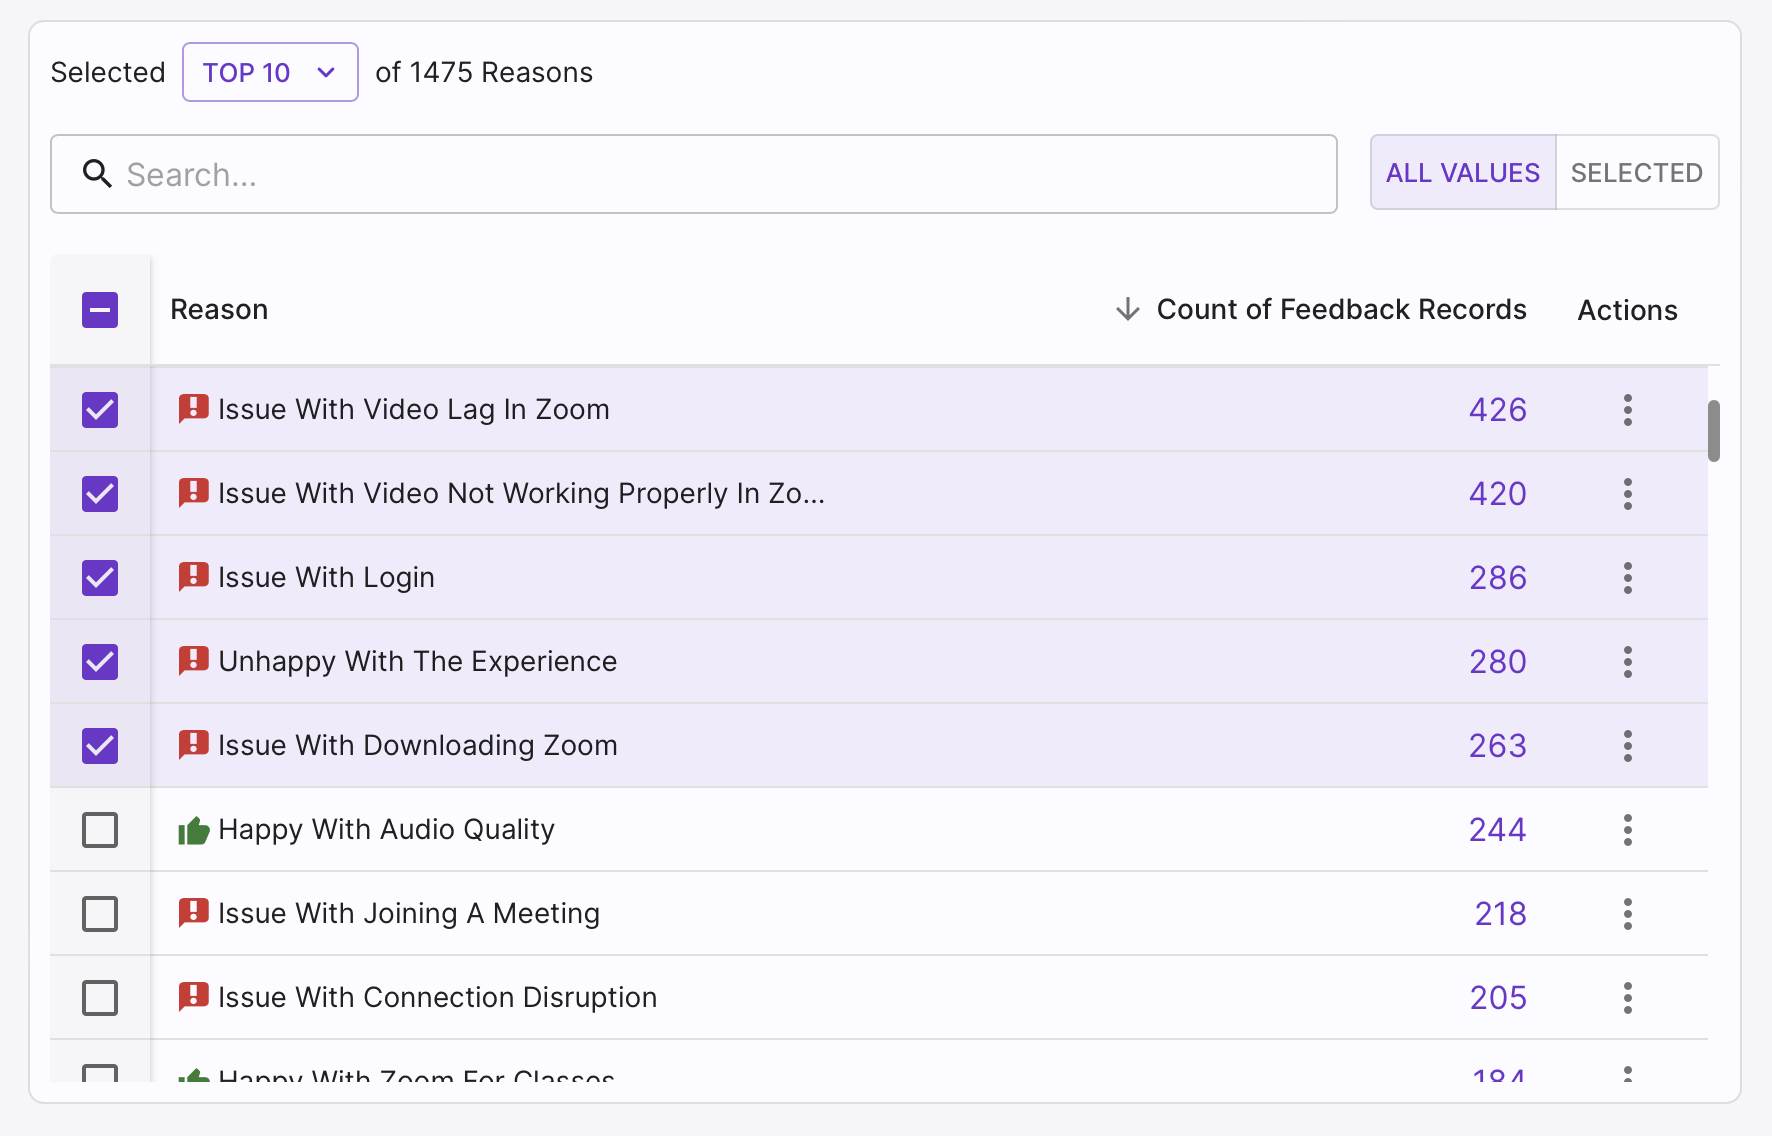Check the Happy With Audio Quality box
1772x1136 pixels.
[100, 830]
